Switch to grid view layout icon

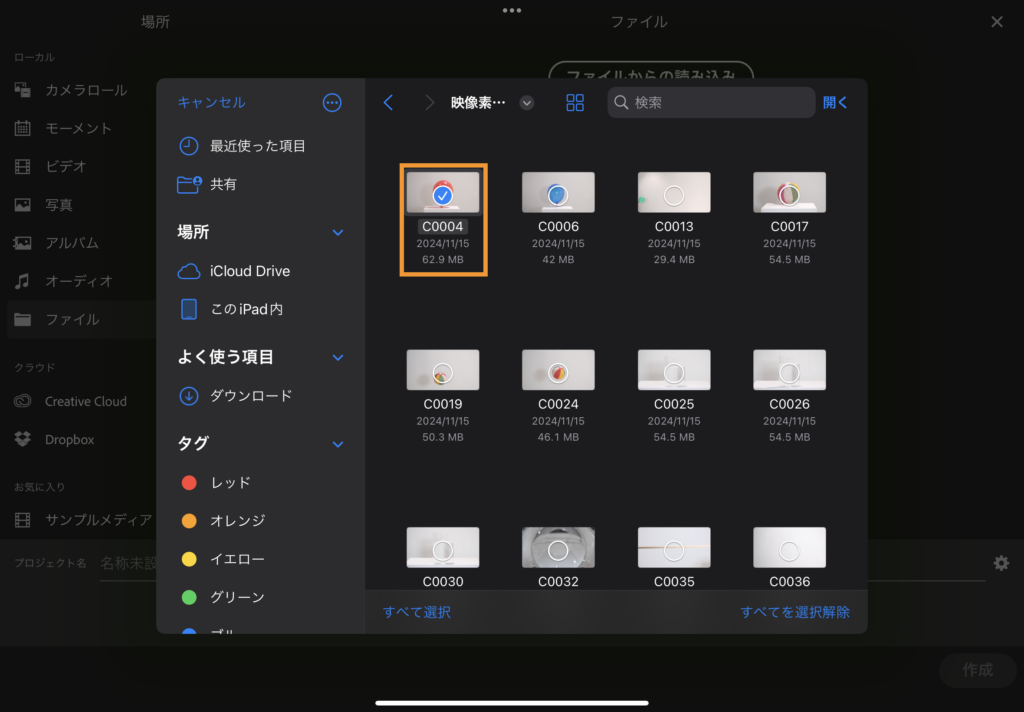[575, 103]
